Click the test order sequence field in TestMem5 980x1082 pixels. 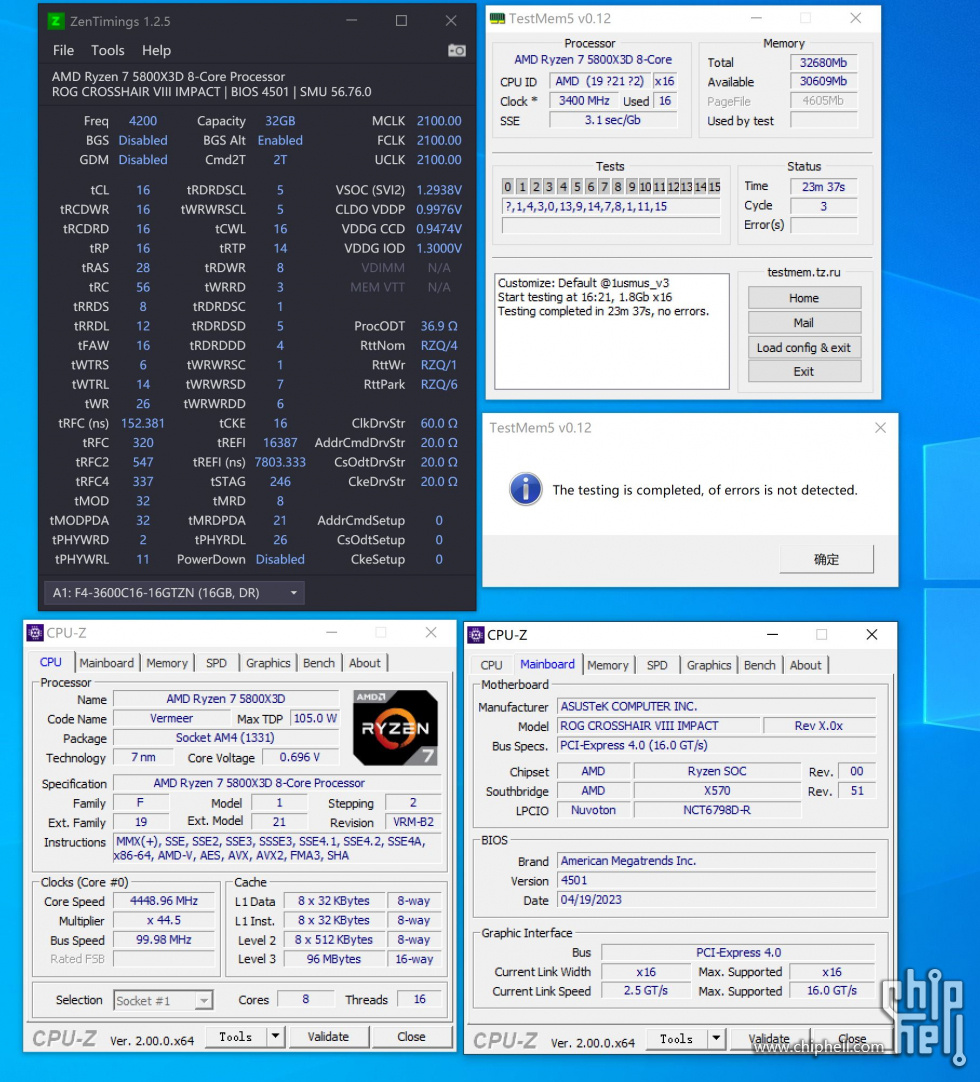(x=611, y=206)
